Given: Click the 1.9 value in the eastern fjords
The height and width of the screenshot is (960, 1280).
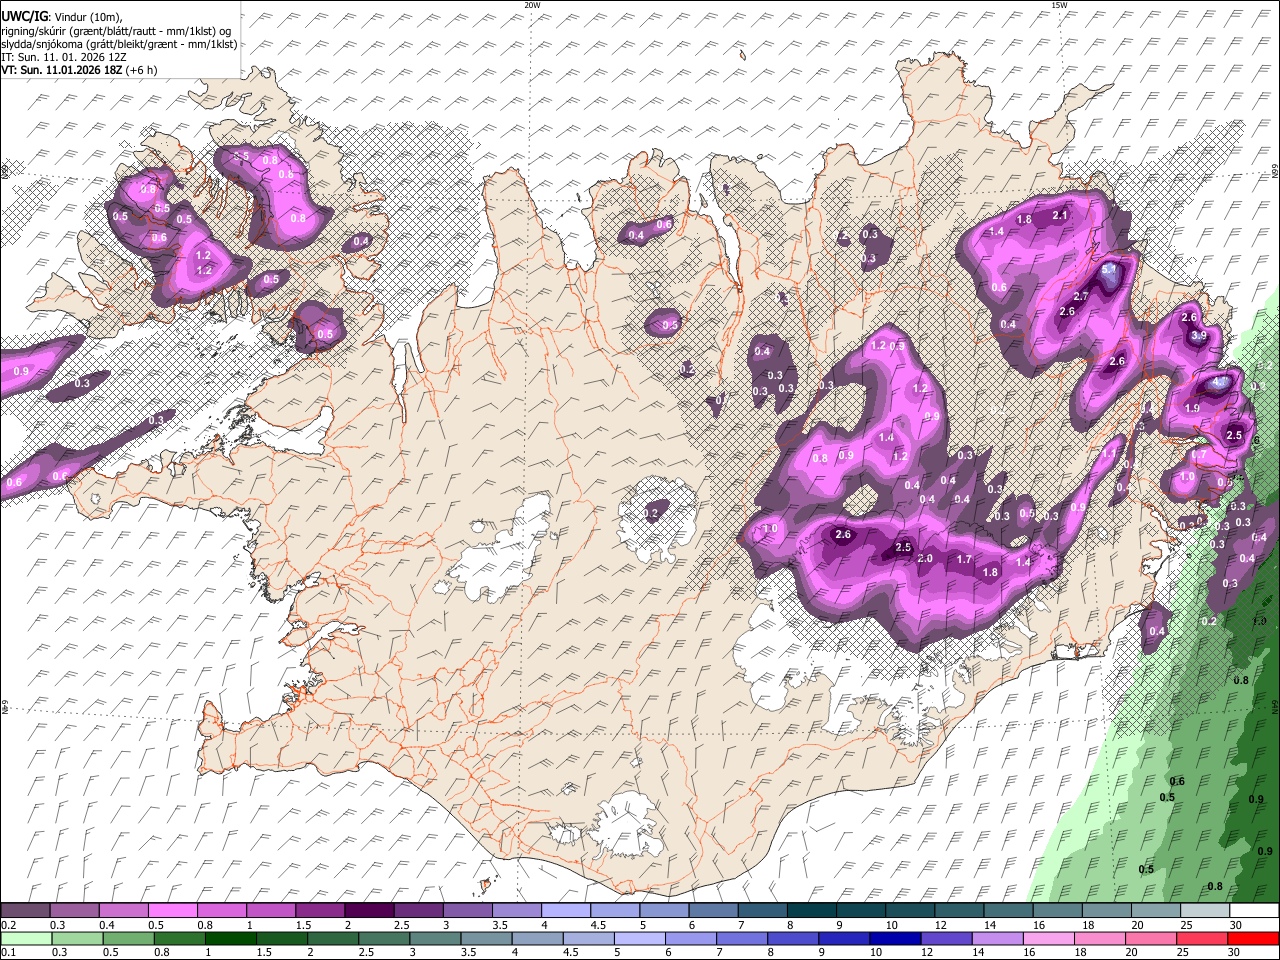Looking at the screenshot, I should (x=1192, y=408).
